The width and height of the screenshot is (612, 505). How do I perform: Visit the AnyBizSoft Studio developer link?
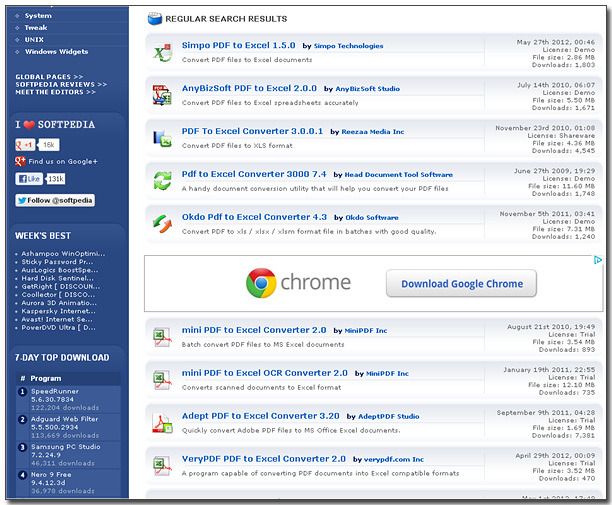(x=368, y=89)
